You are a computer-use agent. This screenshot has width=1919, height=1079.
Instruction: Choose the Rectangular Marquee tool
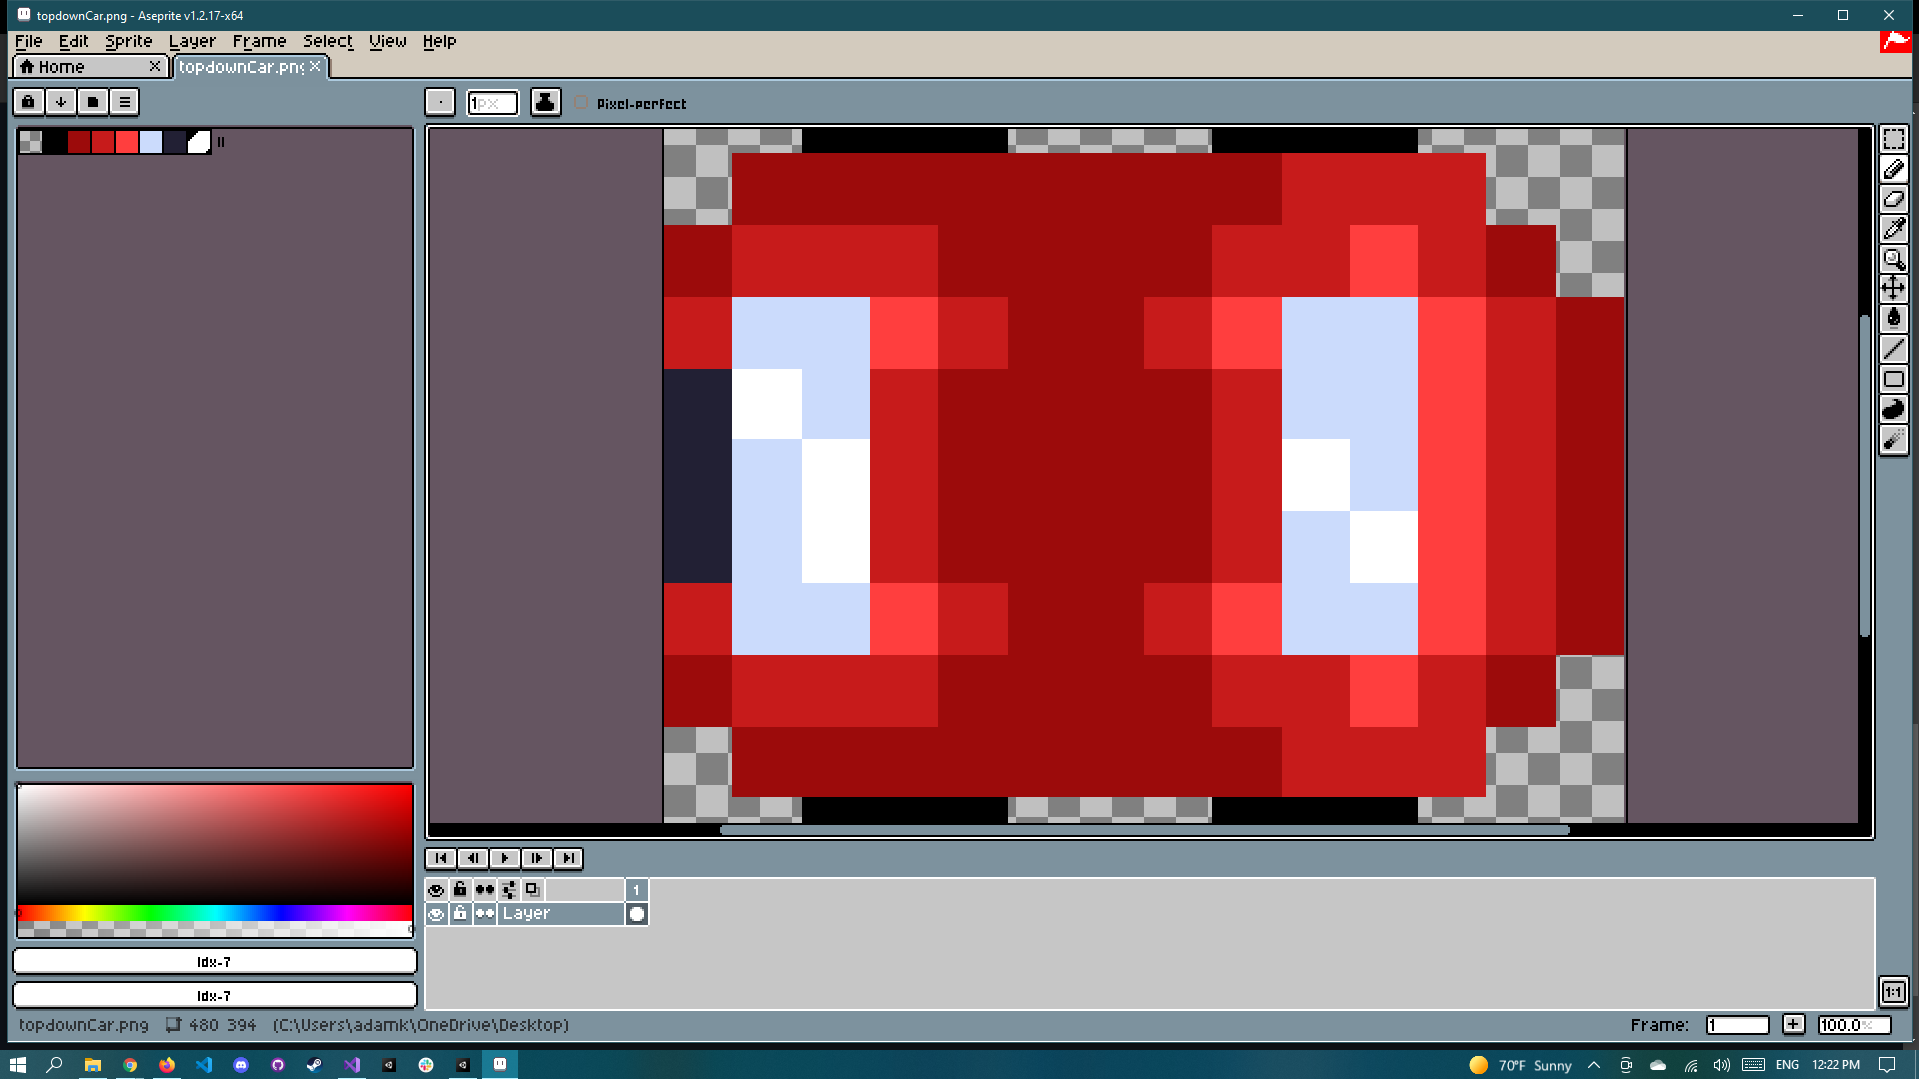pos(1894,139)
